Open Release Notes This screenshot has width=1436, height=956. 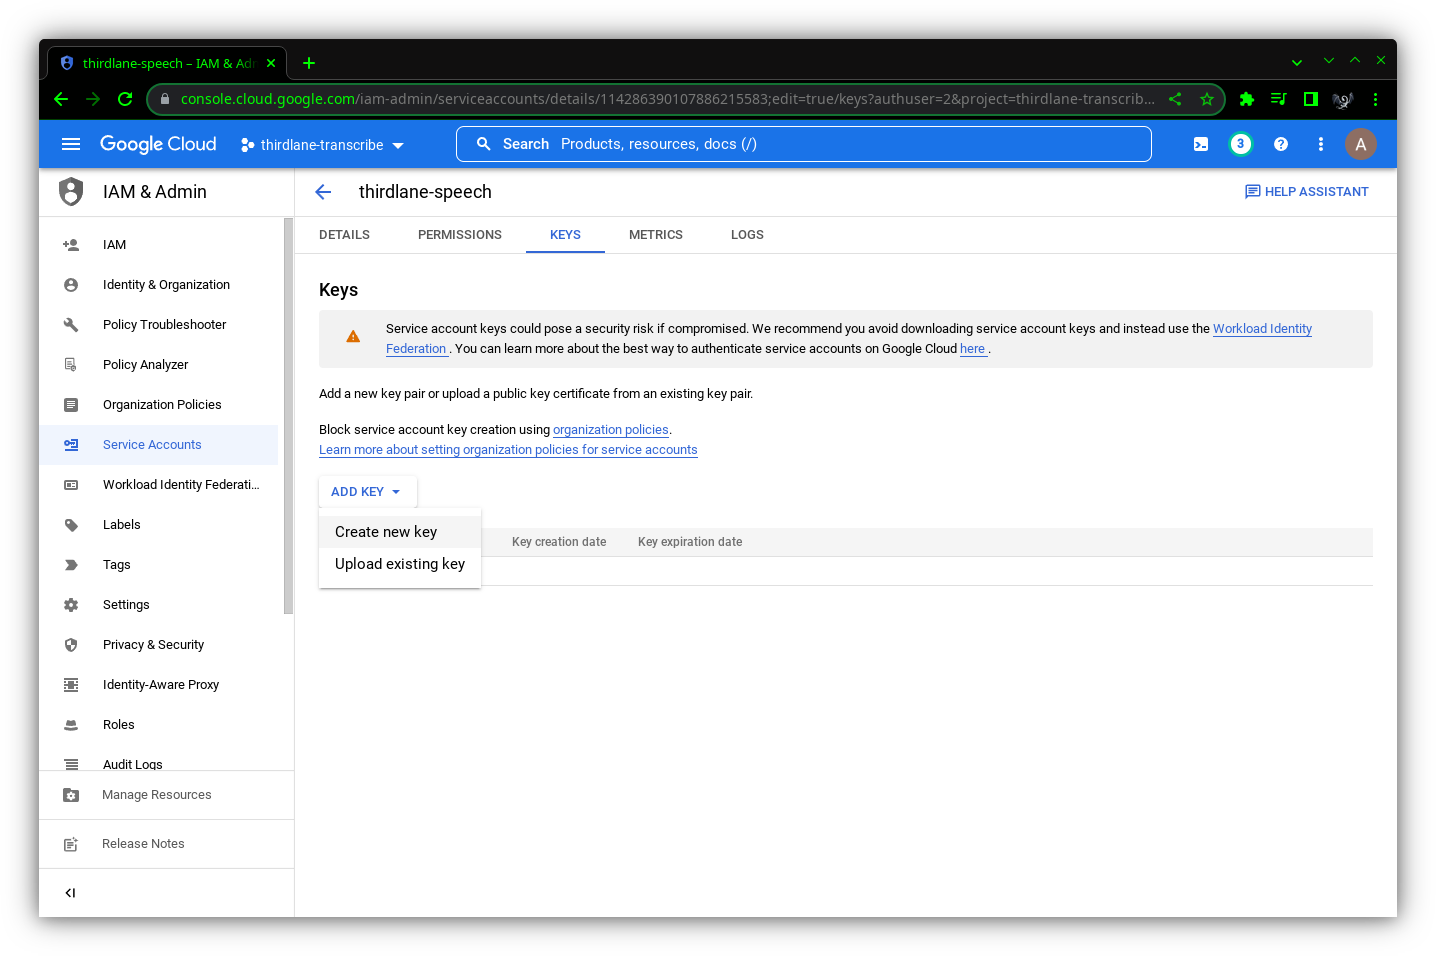point(166,844)
